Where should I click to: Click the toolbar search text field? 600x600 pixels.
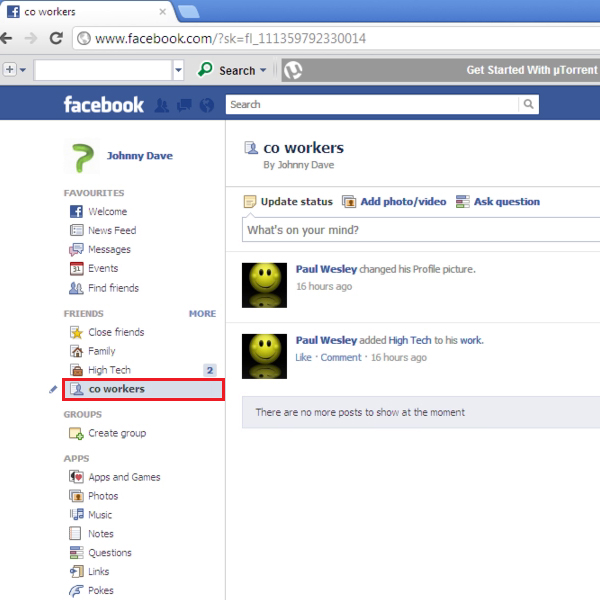point(103,70)
